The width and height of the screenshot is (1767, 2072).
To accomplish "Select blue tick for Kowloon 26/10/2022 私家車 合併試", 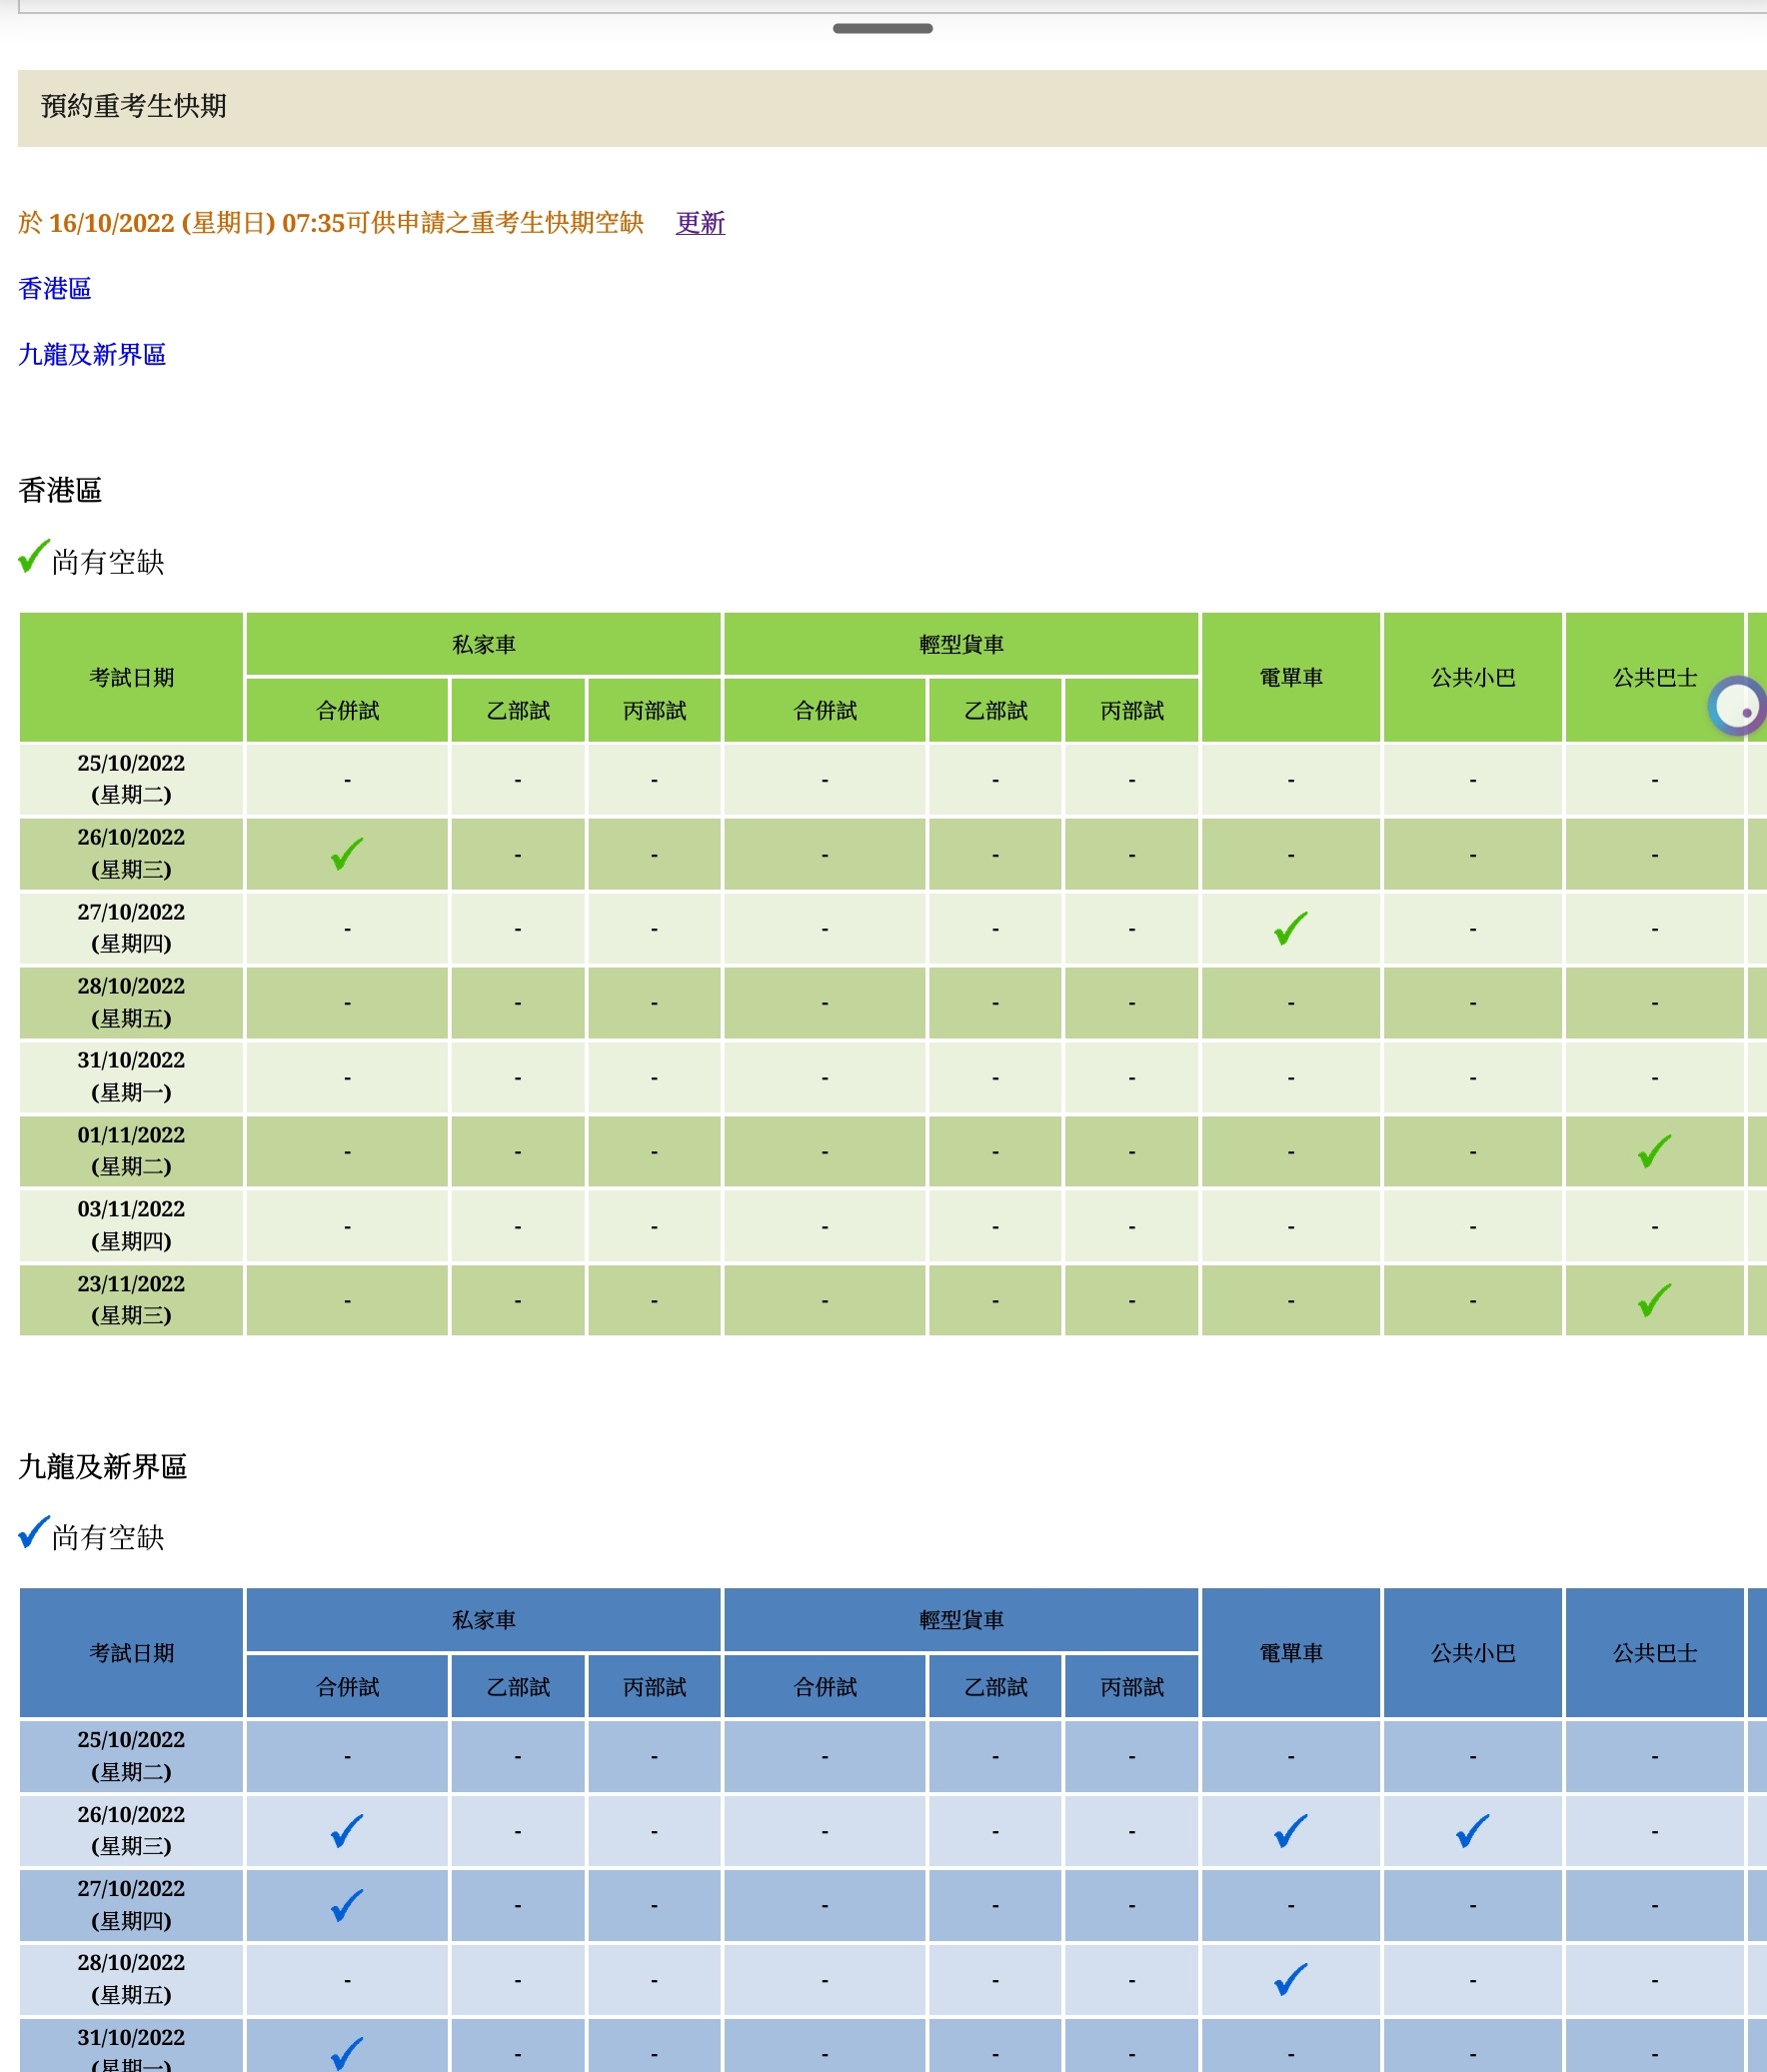I will (347, 1831).
